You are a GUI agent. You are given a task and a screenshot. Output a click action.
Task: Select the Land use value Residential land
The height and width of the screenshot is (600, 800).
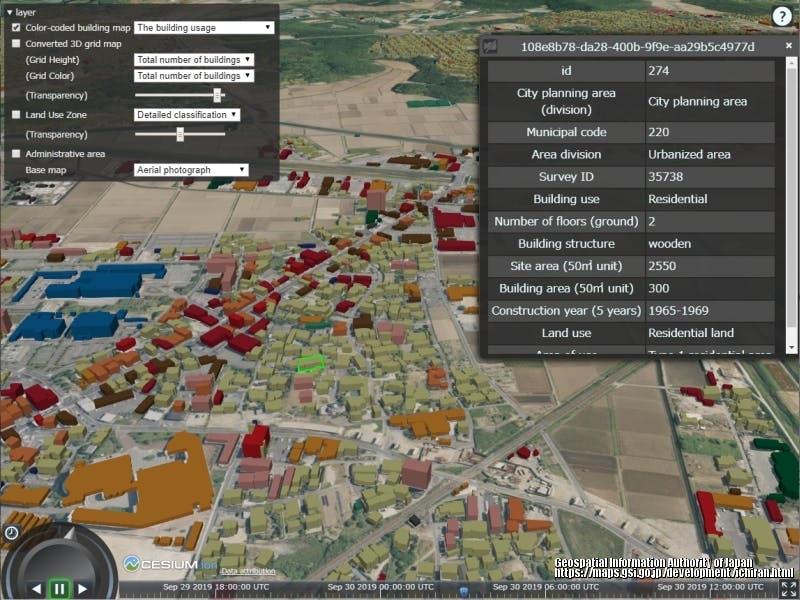691,333
